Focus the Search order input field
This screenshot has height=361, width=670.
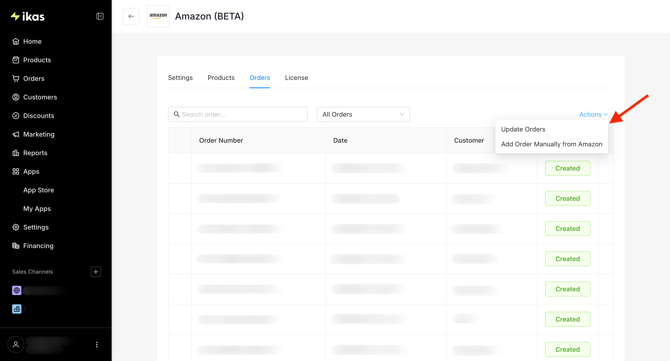tap(238, 114)
